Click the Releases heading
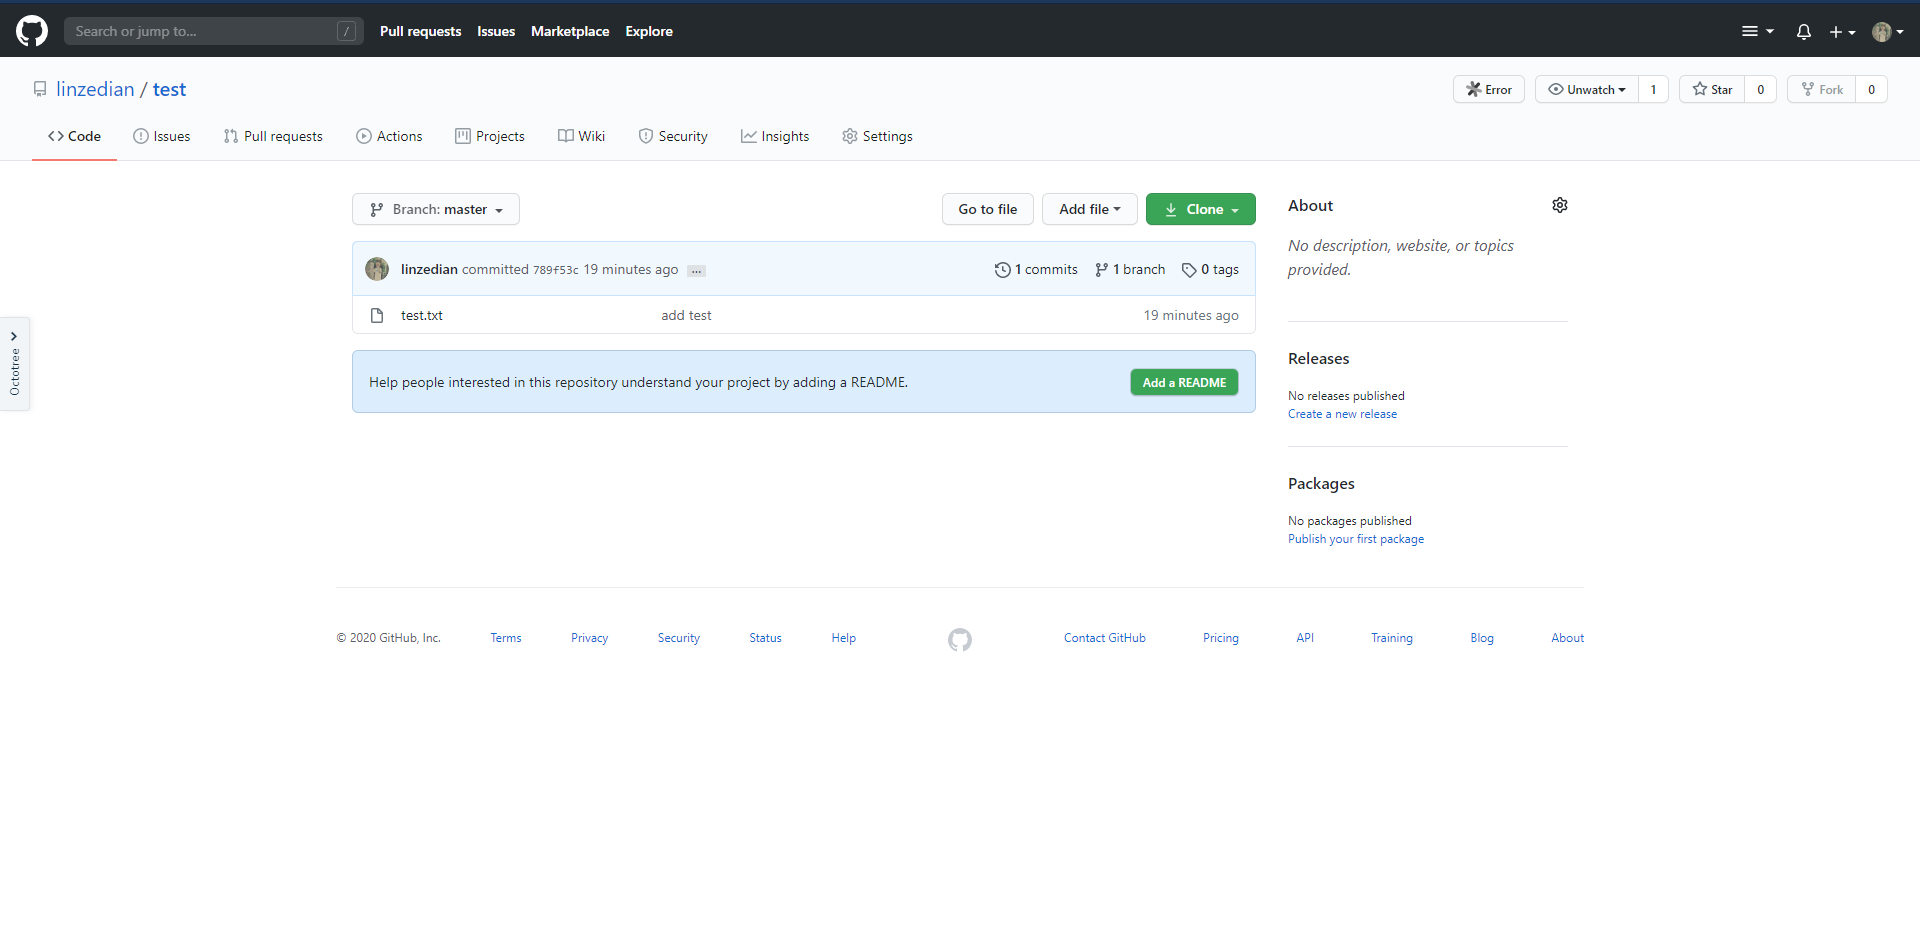The image size is (1920, 951). [1318, 358]
